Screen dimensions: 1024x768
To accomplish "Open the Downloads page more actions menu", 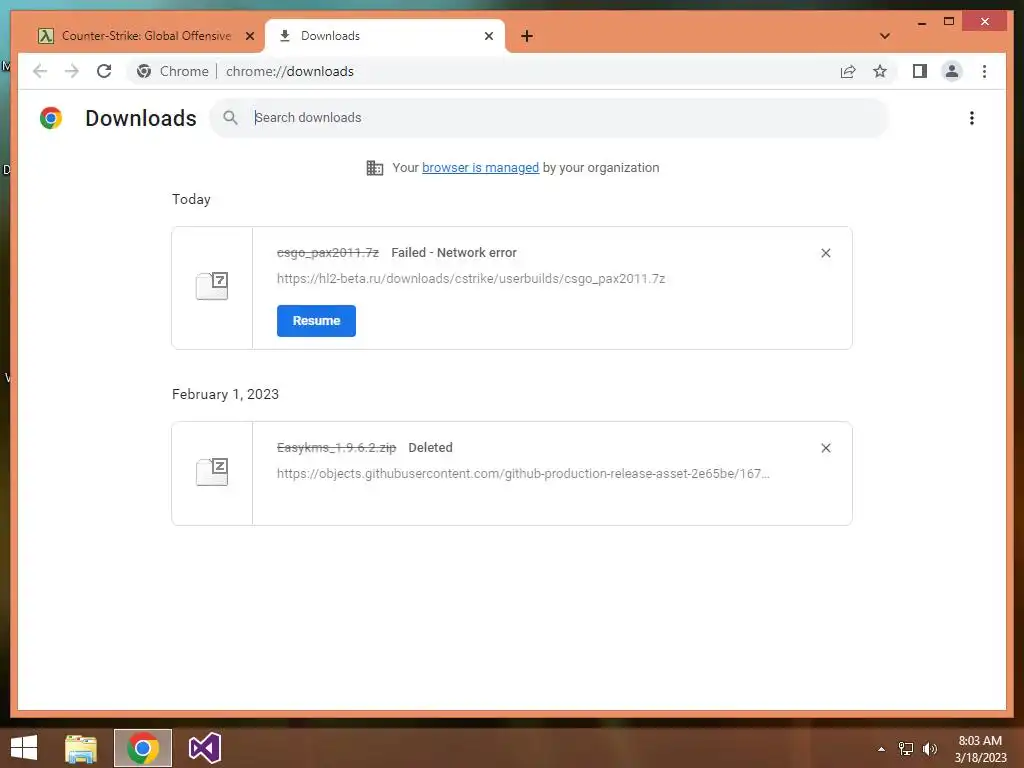I will pyautogui.click(x=972, y=118).
